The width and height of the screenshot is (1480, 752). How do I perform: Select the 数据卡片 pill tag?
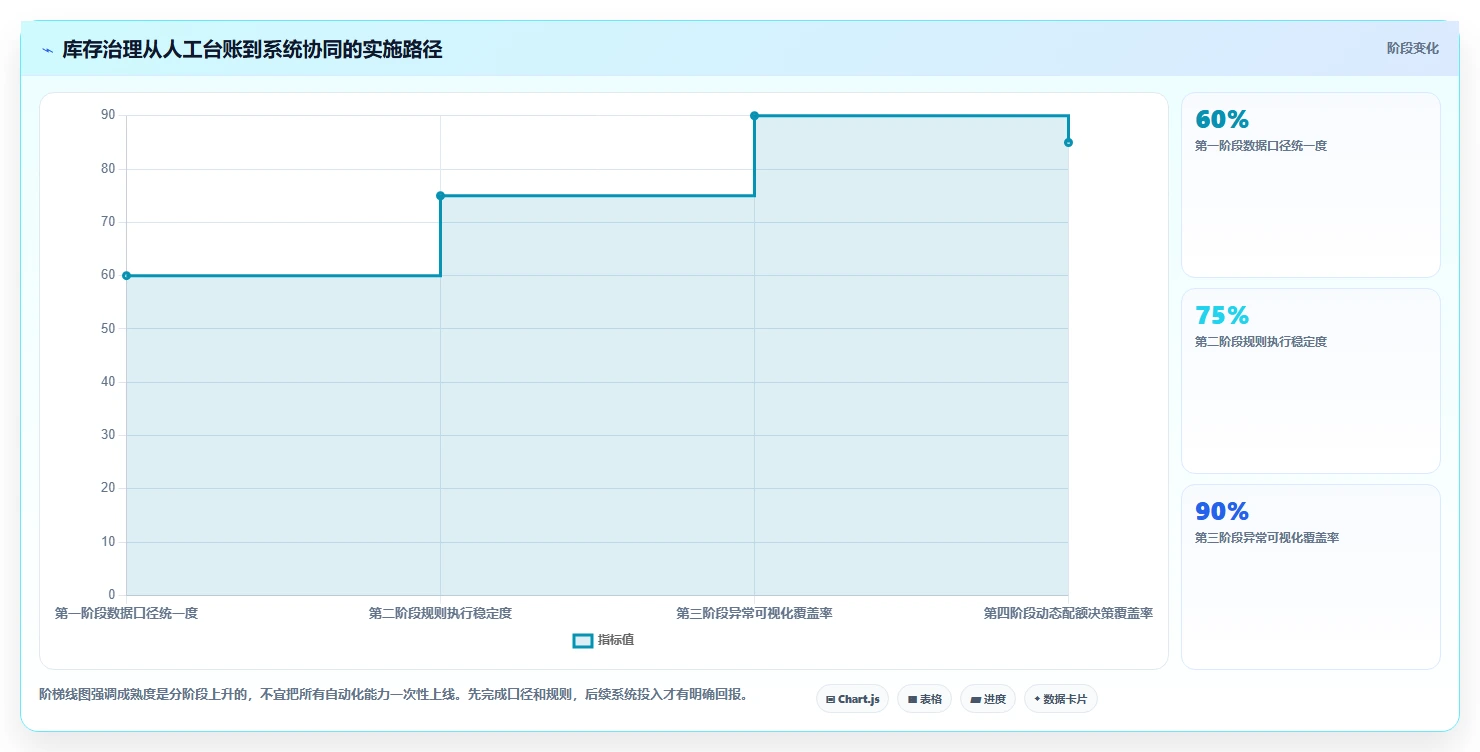pyautogui.click(x=1060, y=699)
